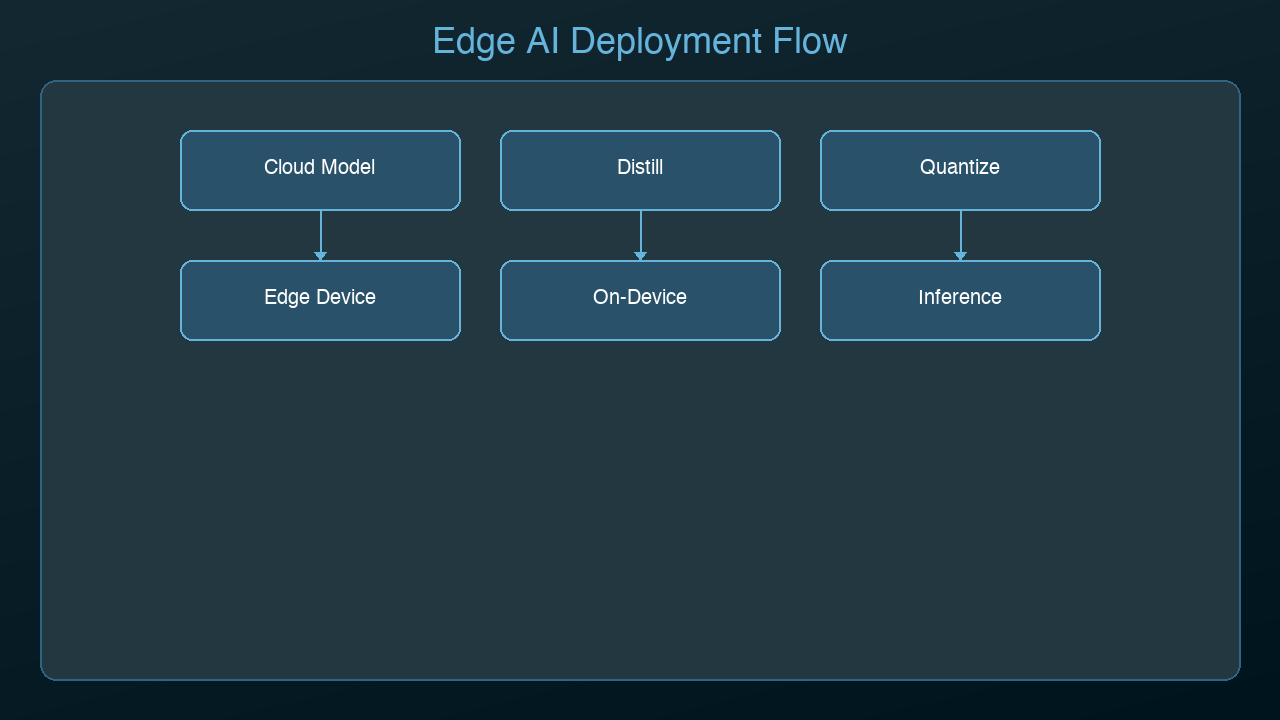The width and height of the screenshot is (1280, 720).
Task: Click the arrow below Cloud Model
Action: coord(320,237)
